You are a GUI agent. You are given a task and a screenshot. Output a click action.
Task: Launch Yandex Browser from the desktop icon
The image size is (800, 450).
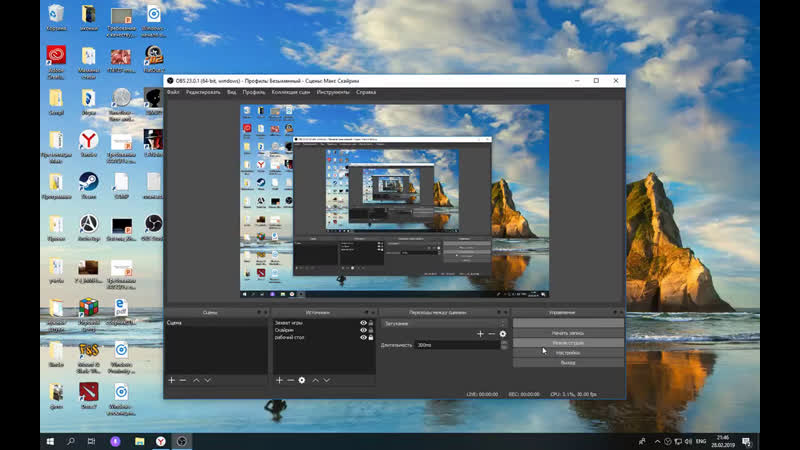pyautogui.click(x=88, y=144)
